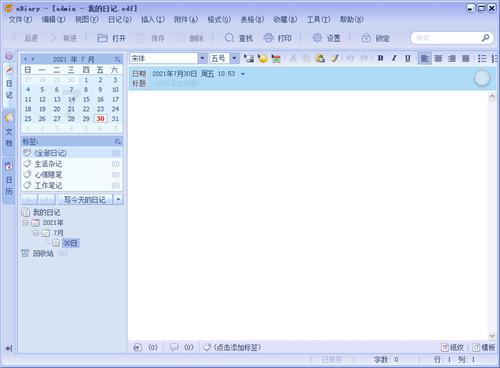Screen dimensions: 500x368
Task: Toggle italic formatting
Action: coord(394,58)
